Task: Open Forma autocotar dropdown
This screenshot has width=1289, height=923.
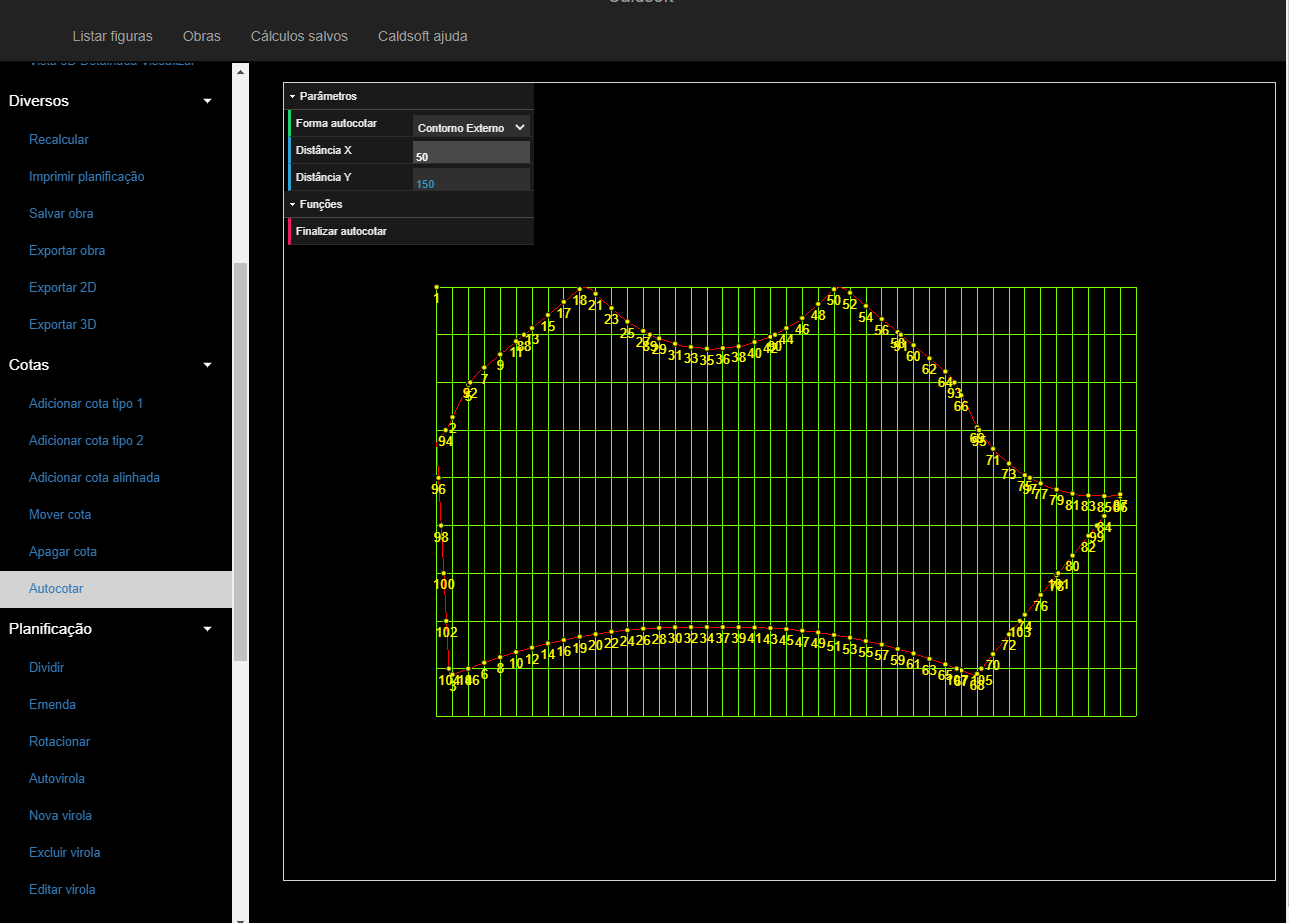Action: [x=471, y=127]
